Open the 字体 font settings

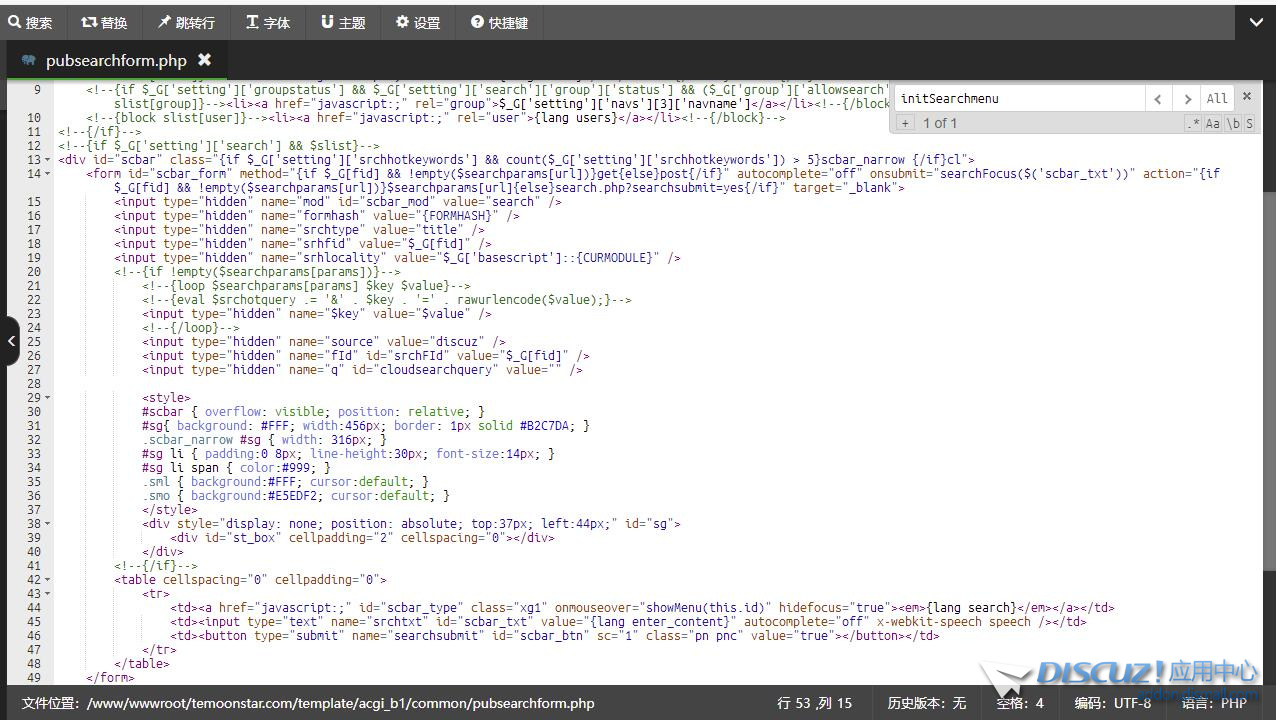point(268,22)
